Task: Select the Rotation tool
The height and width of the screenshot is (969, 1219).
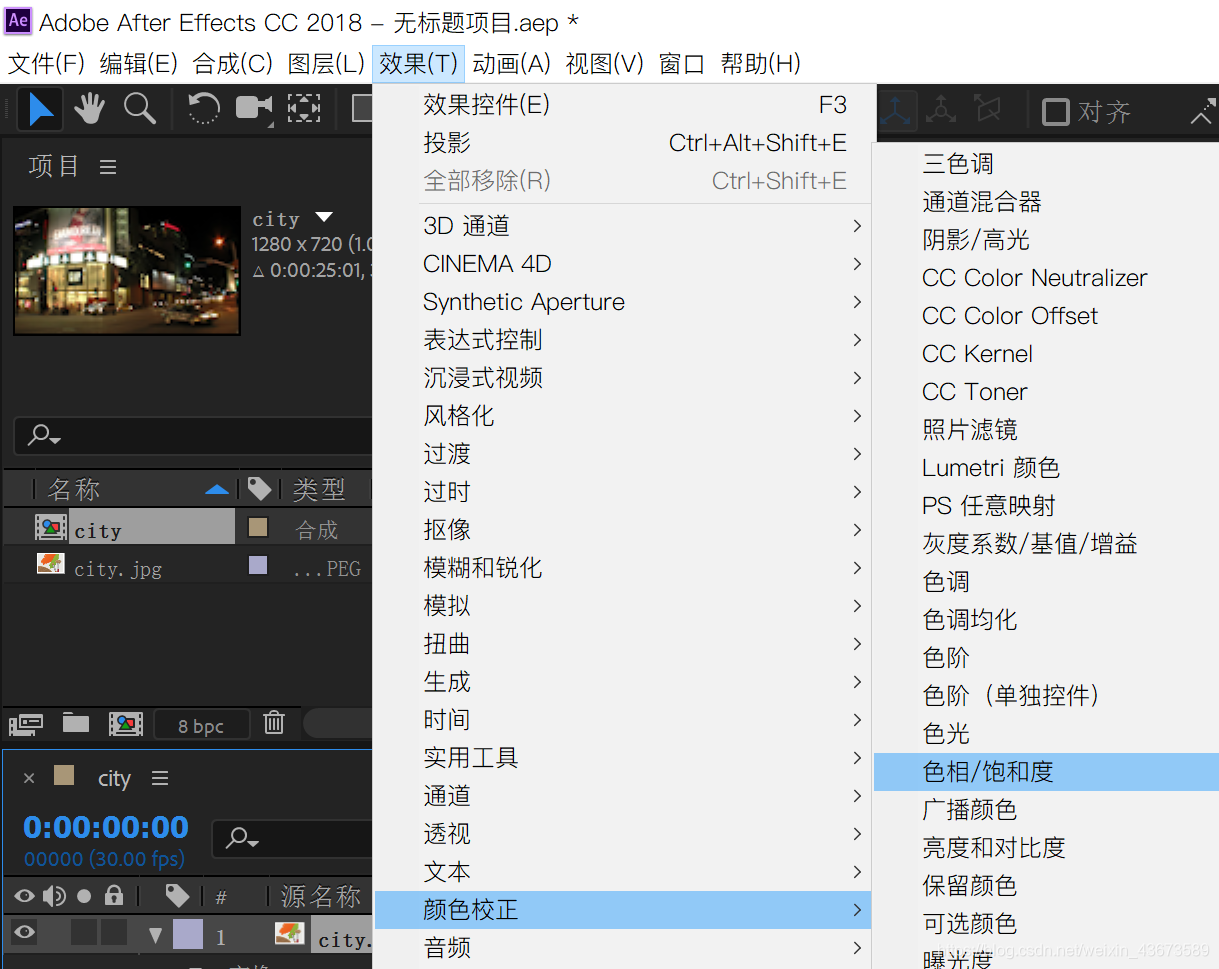Action: [204, 108]
